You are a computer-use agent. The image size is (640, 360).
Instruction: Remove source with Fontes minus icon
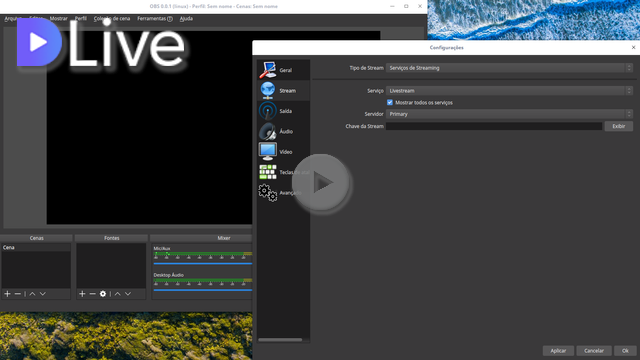click(x=92, y=294)
